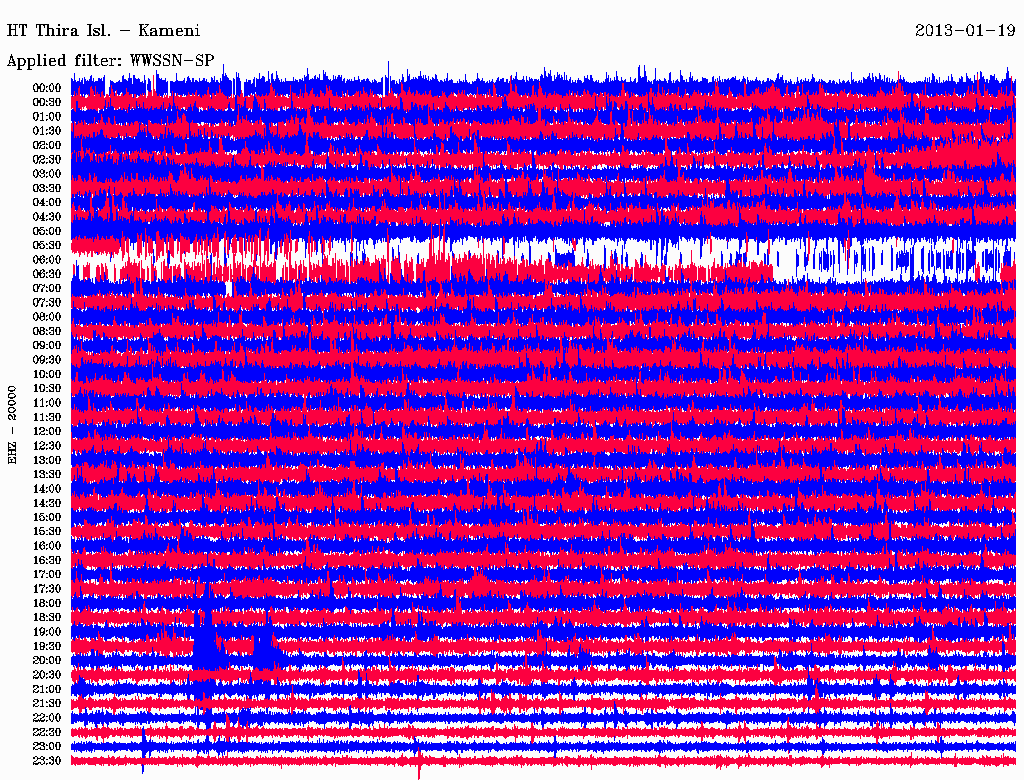Select the 01:00 time label
This screenshot has width=1024, height=780.
point(47,116)
